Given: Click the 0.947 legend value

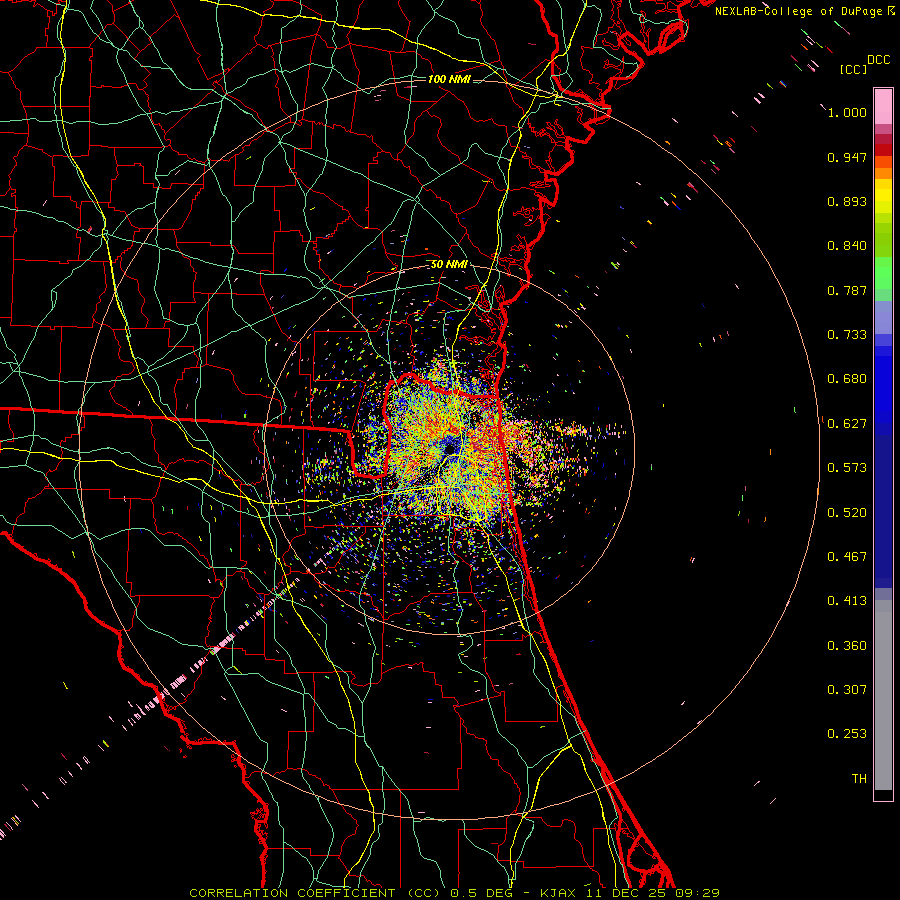Looking at the screenshot, I should pos(847,157).
